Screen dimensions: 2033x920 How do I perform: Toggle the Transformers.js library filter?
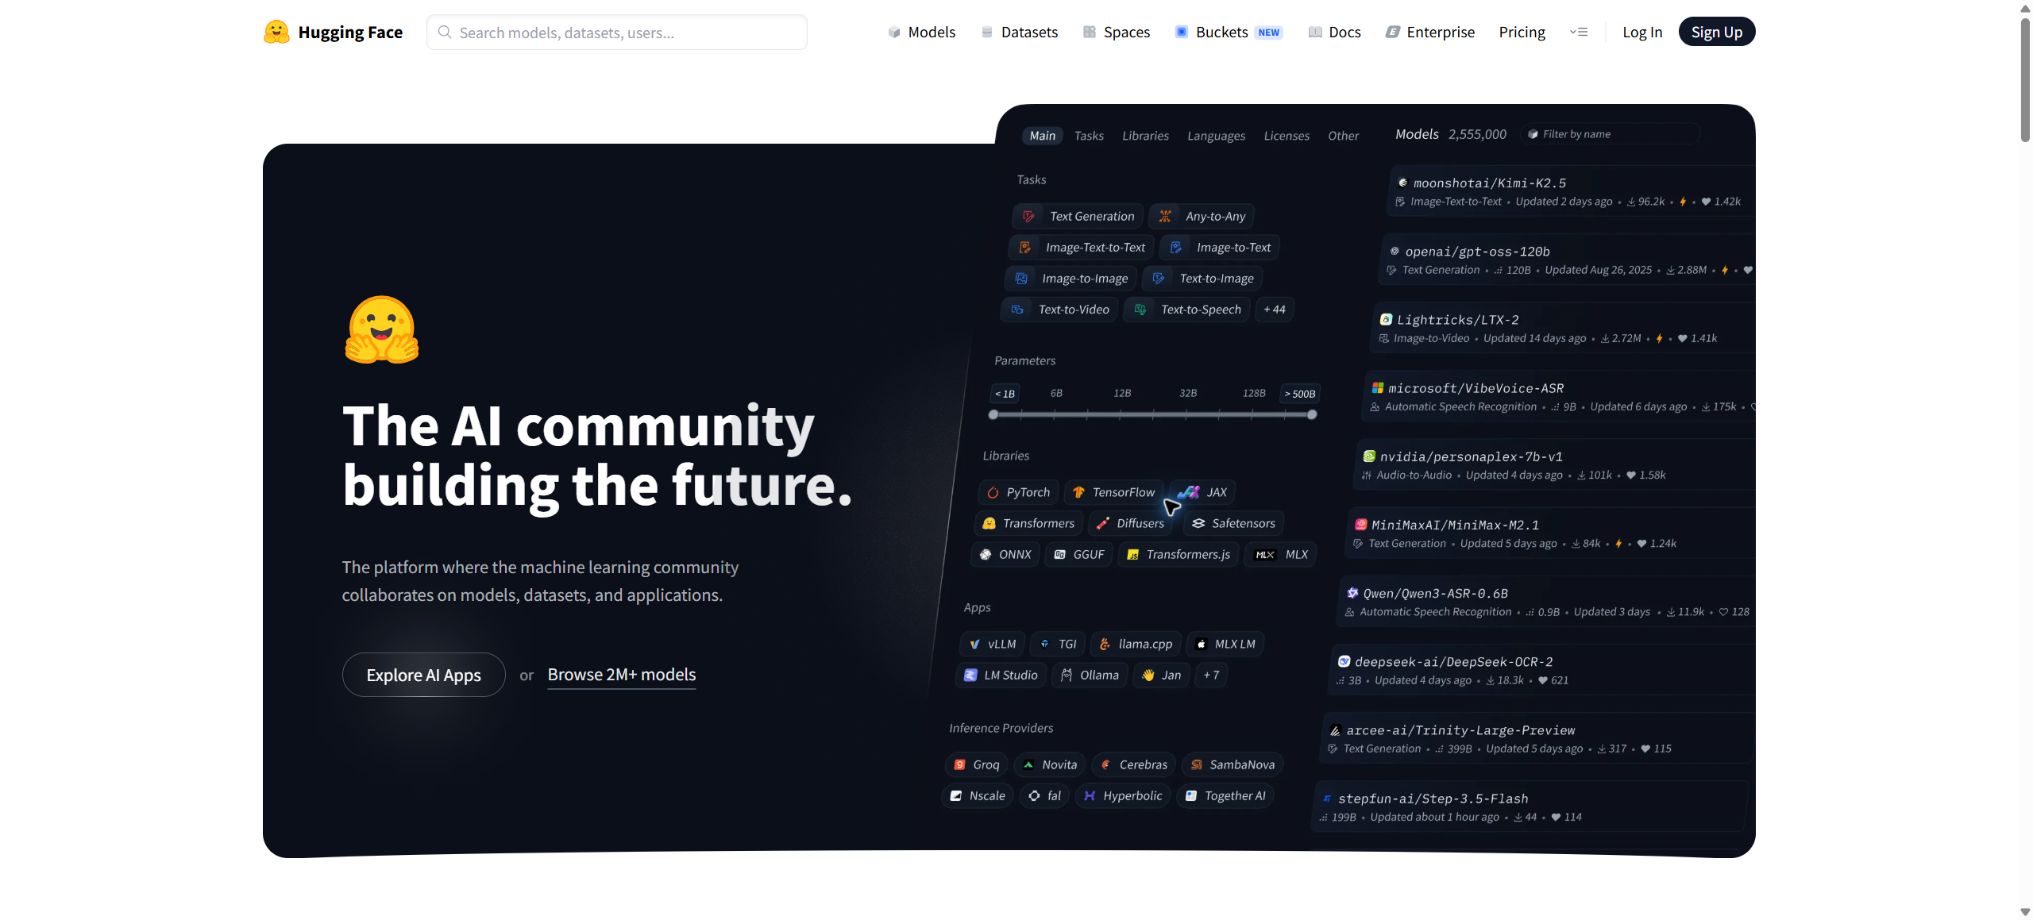(x=1179, y=554)
